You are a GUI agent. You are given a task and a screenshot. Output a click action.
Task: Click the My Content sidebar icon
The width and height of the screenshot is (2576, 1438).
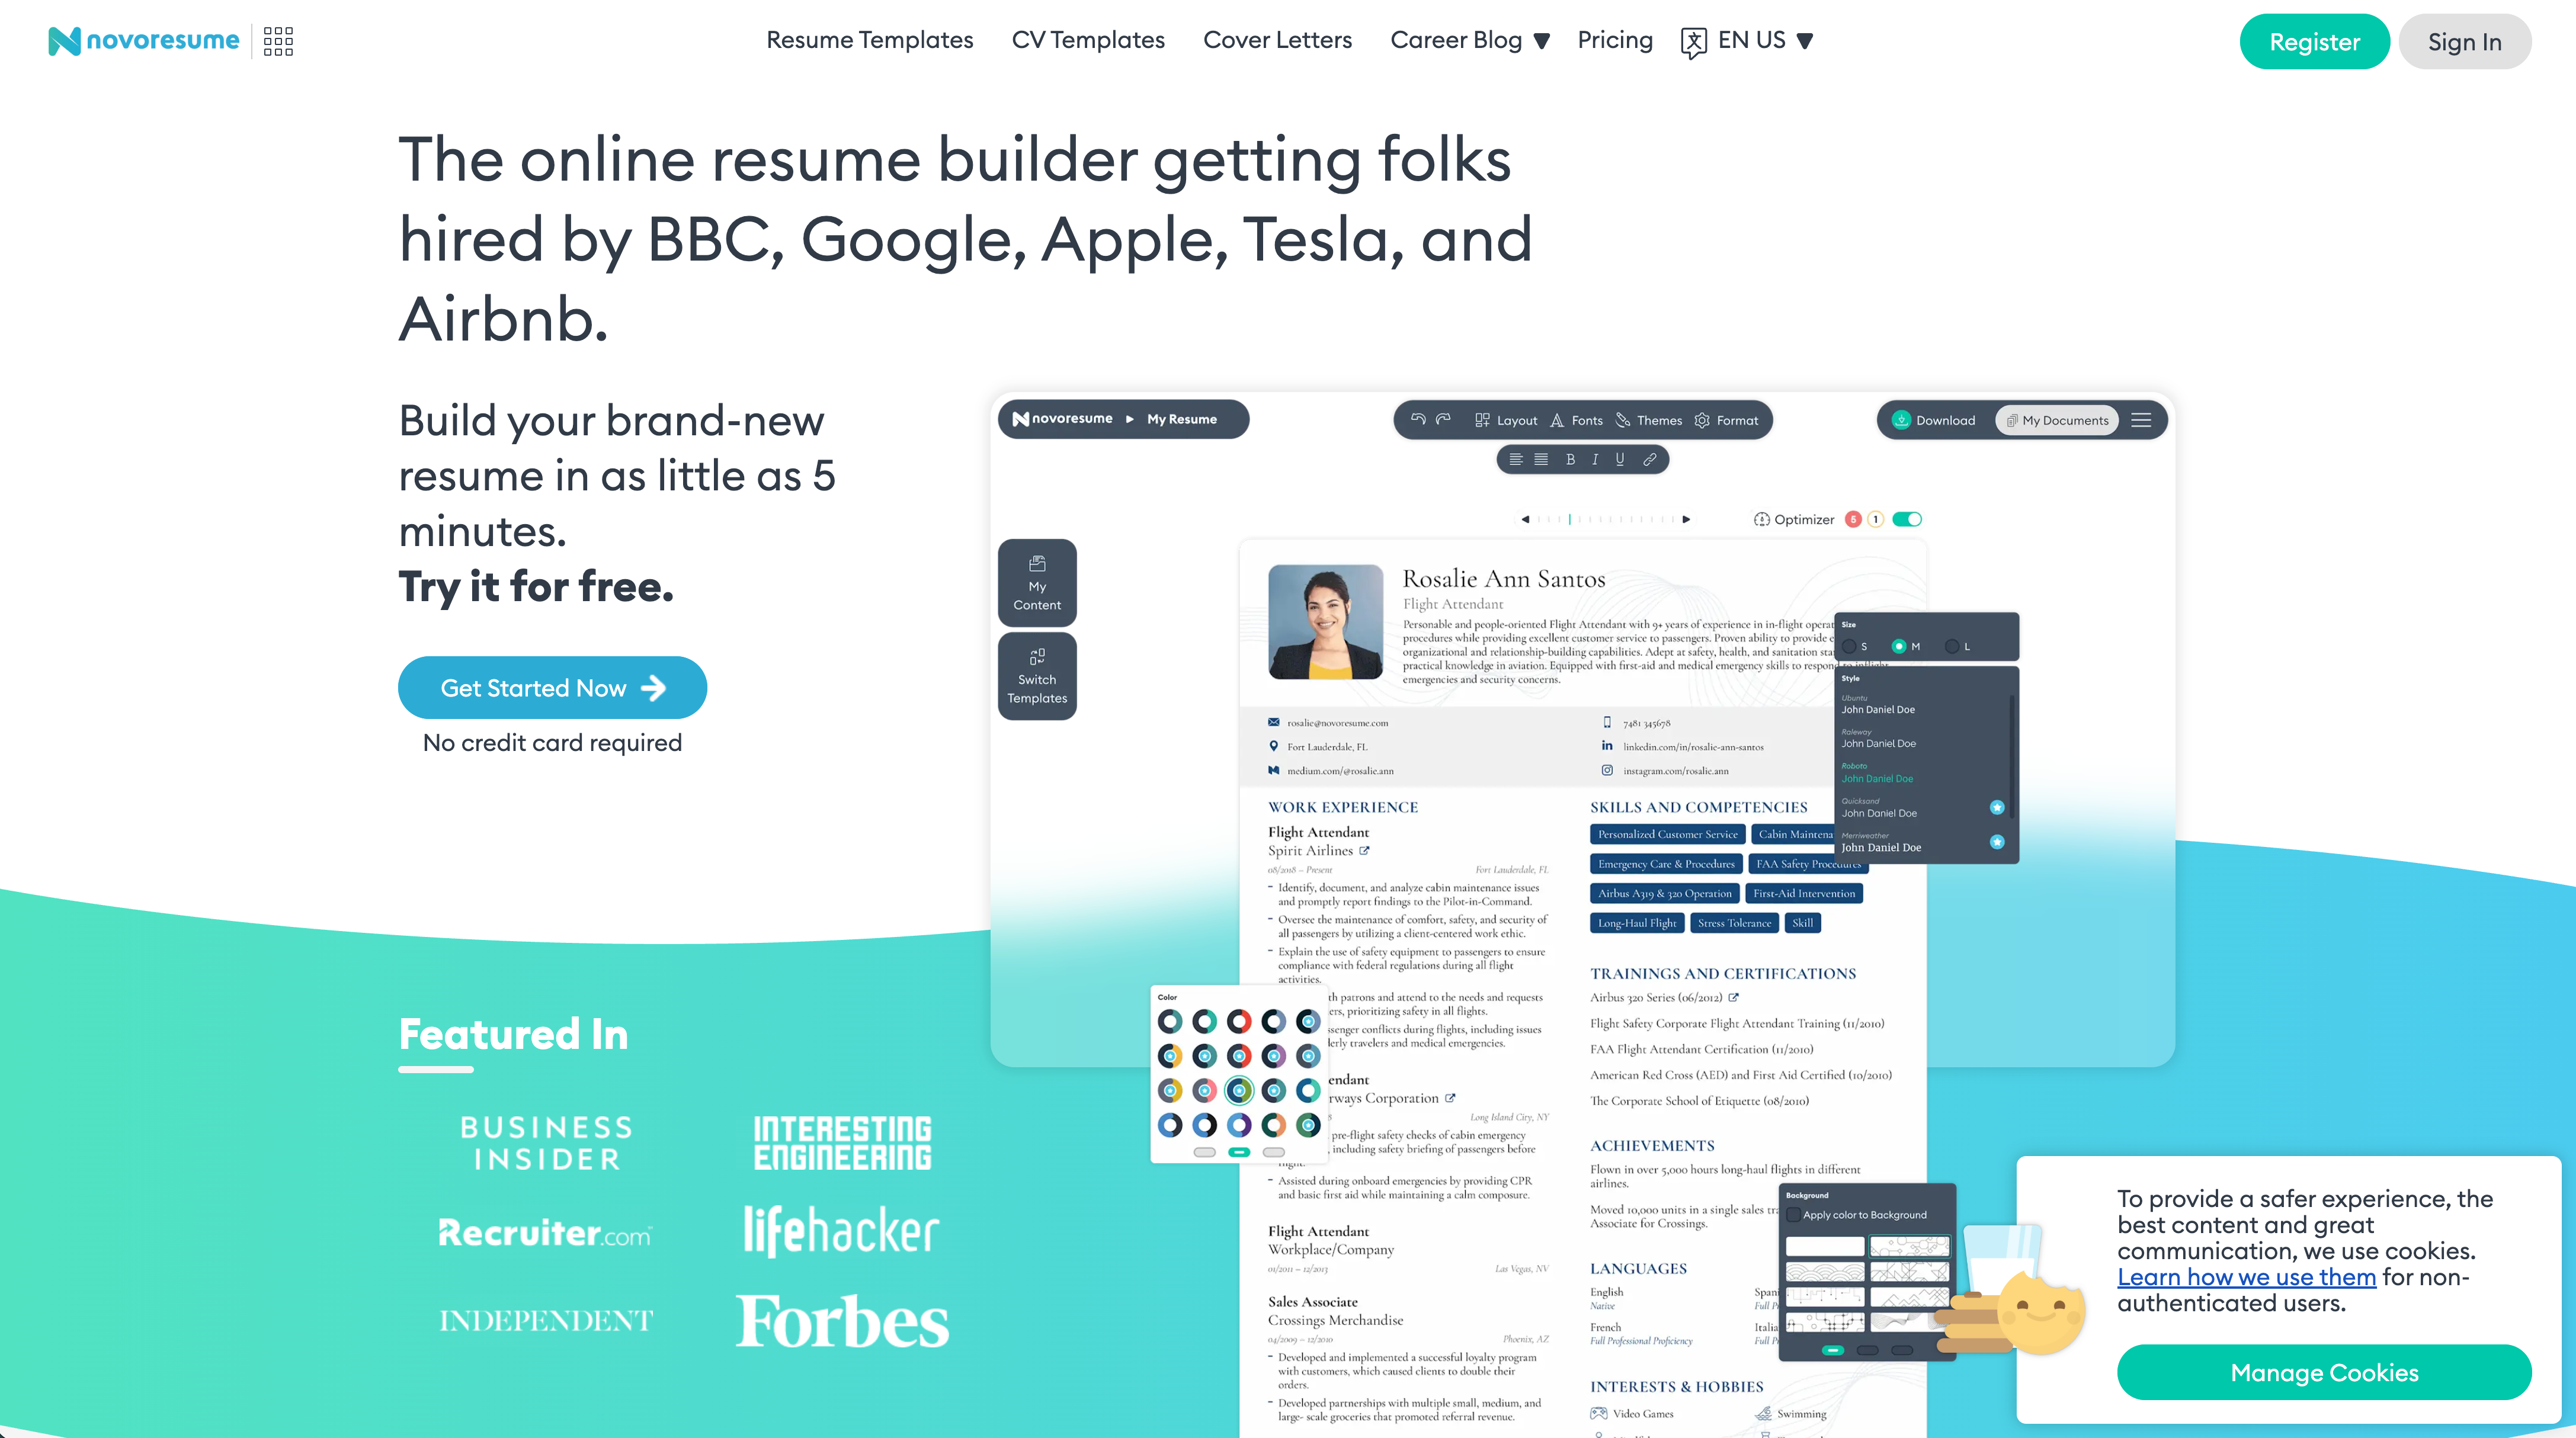tap(1037, 583)
